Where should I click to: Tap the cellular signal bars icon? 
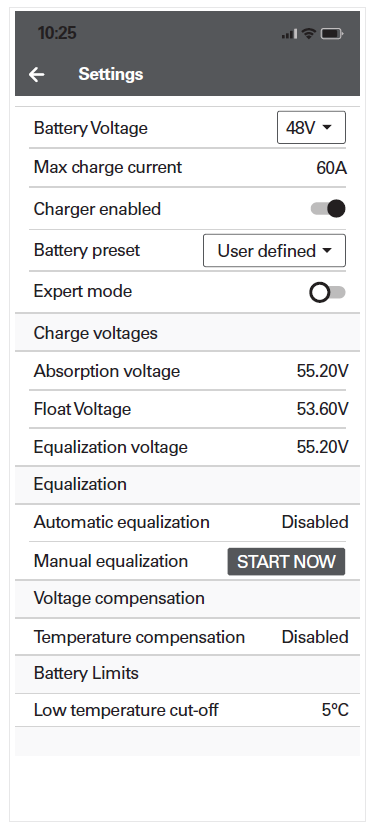click(290, 34)
